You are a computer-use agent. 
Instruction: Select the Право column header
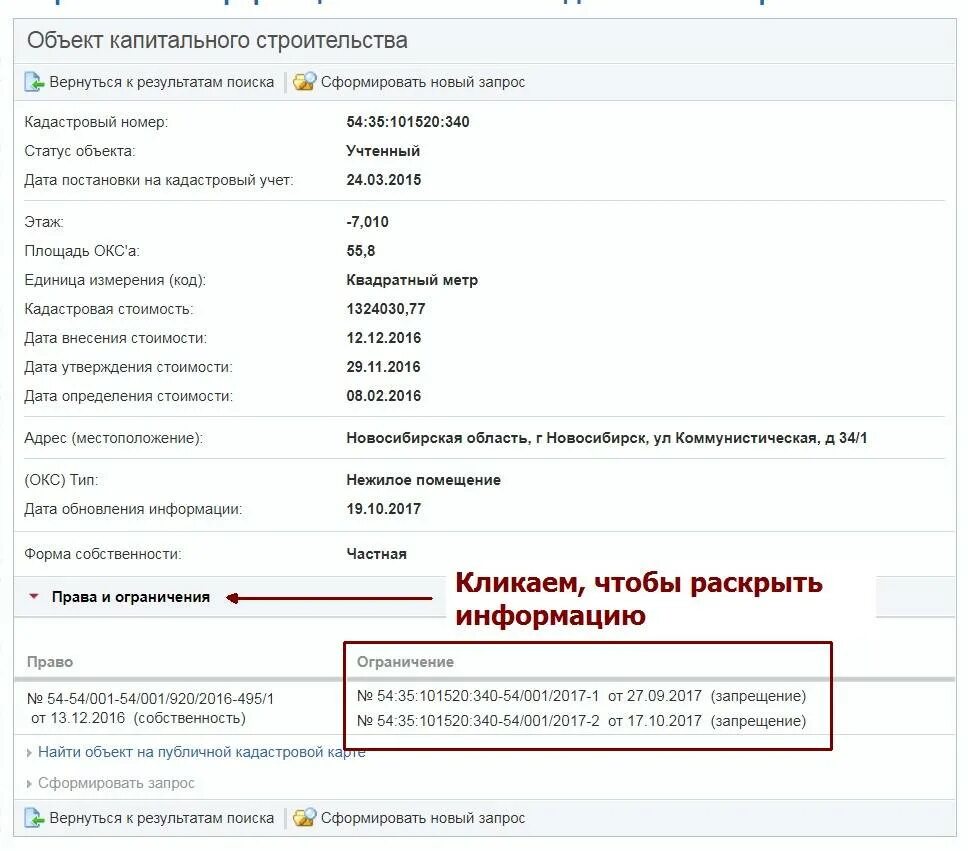click(x=50, y=662)
